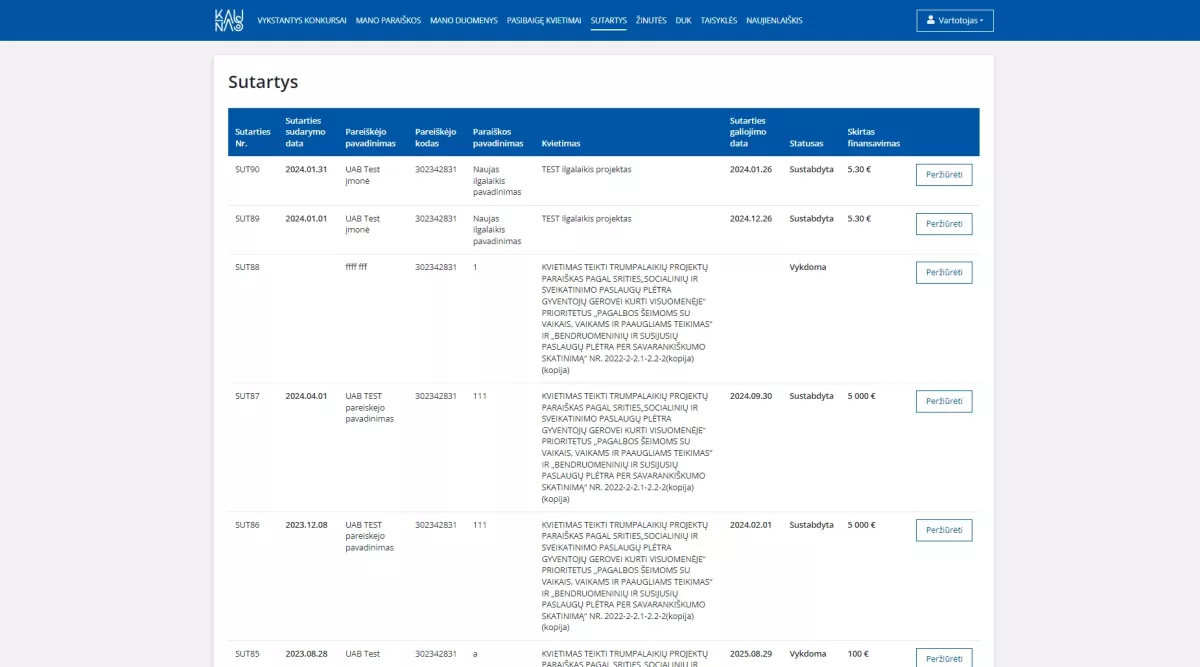This screenshot has width=1200, height=667.
Task: Open the Vartotojas dropdown menu
Action: pos(955,19)
